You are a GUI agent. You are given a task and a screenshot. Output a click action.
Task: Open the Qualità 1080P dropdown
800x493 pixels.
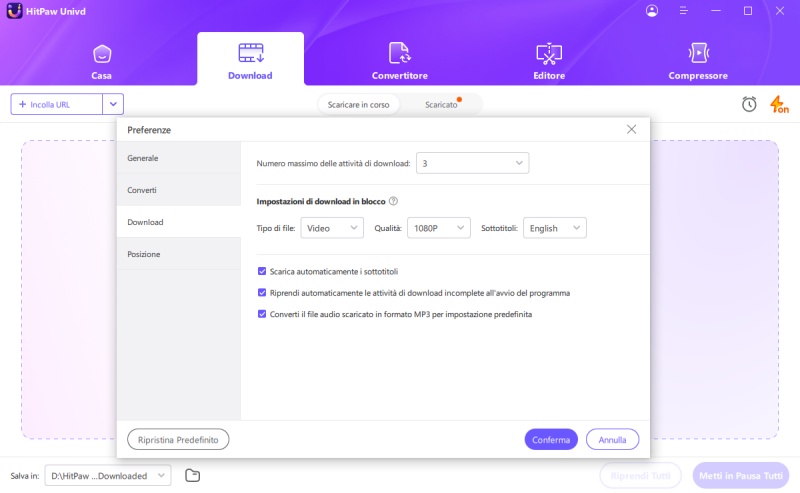point(439,228)
